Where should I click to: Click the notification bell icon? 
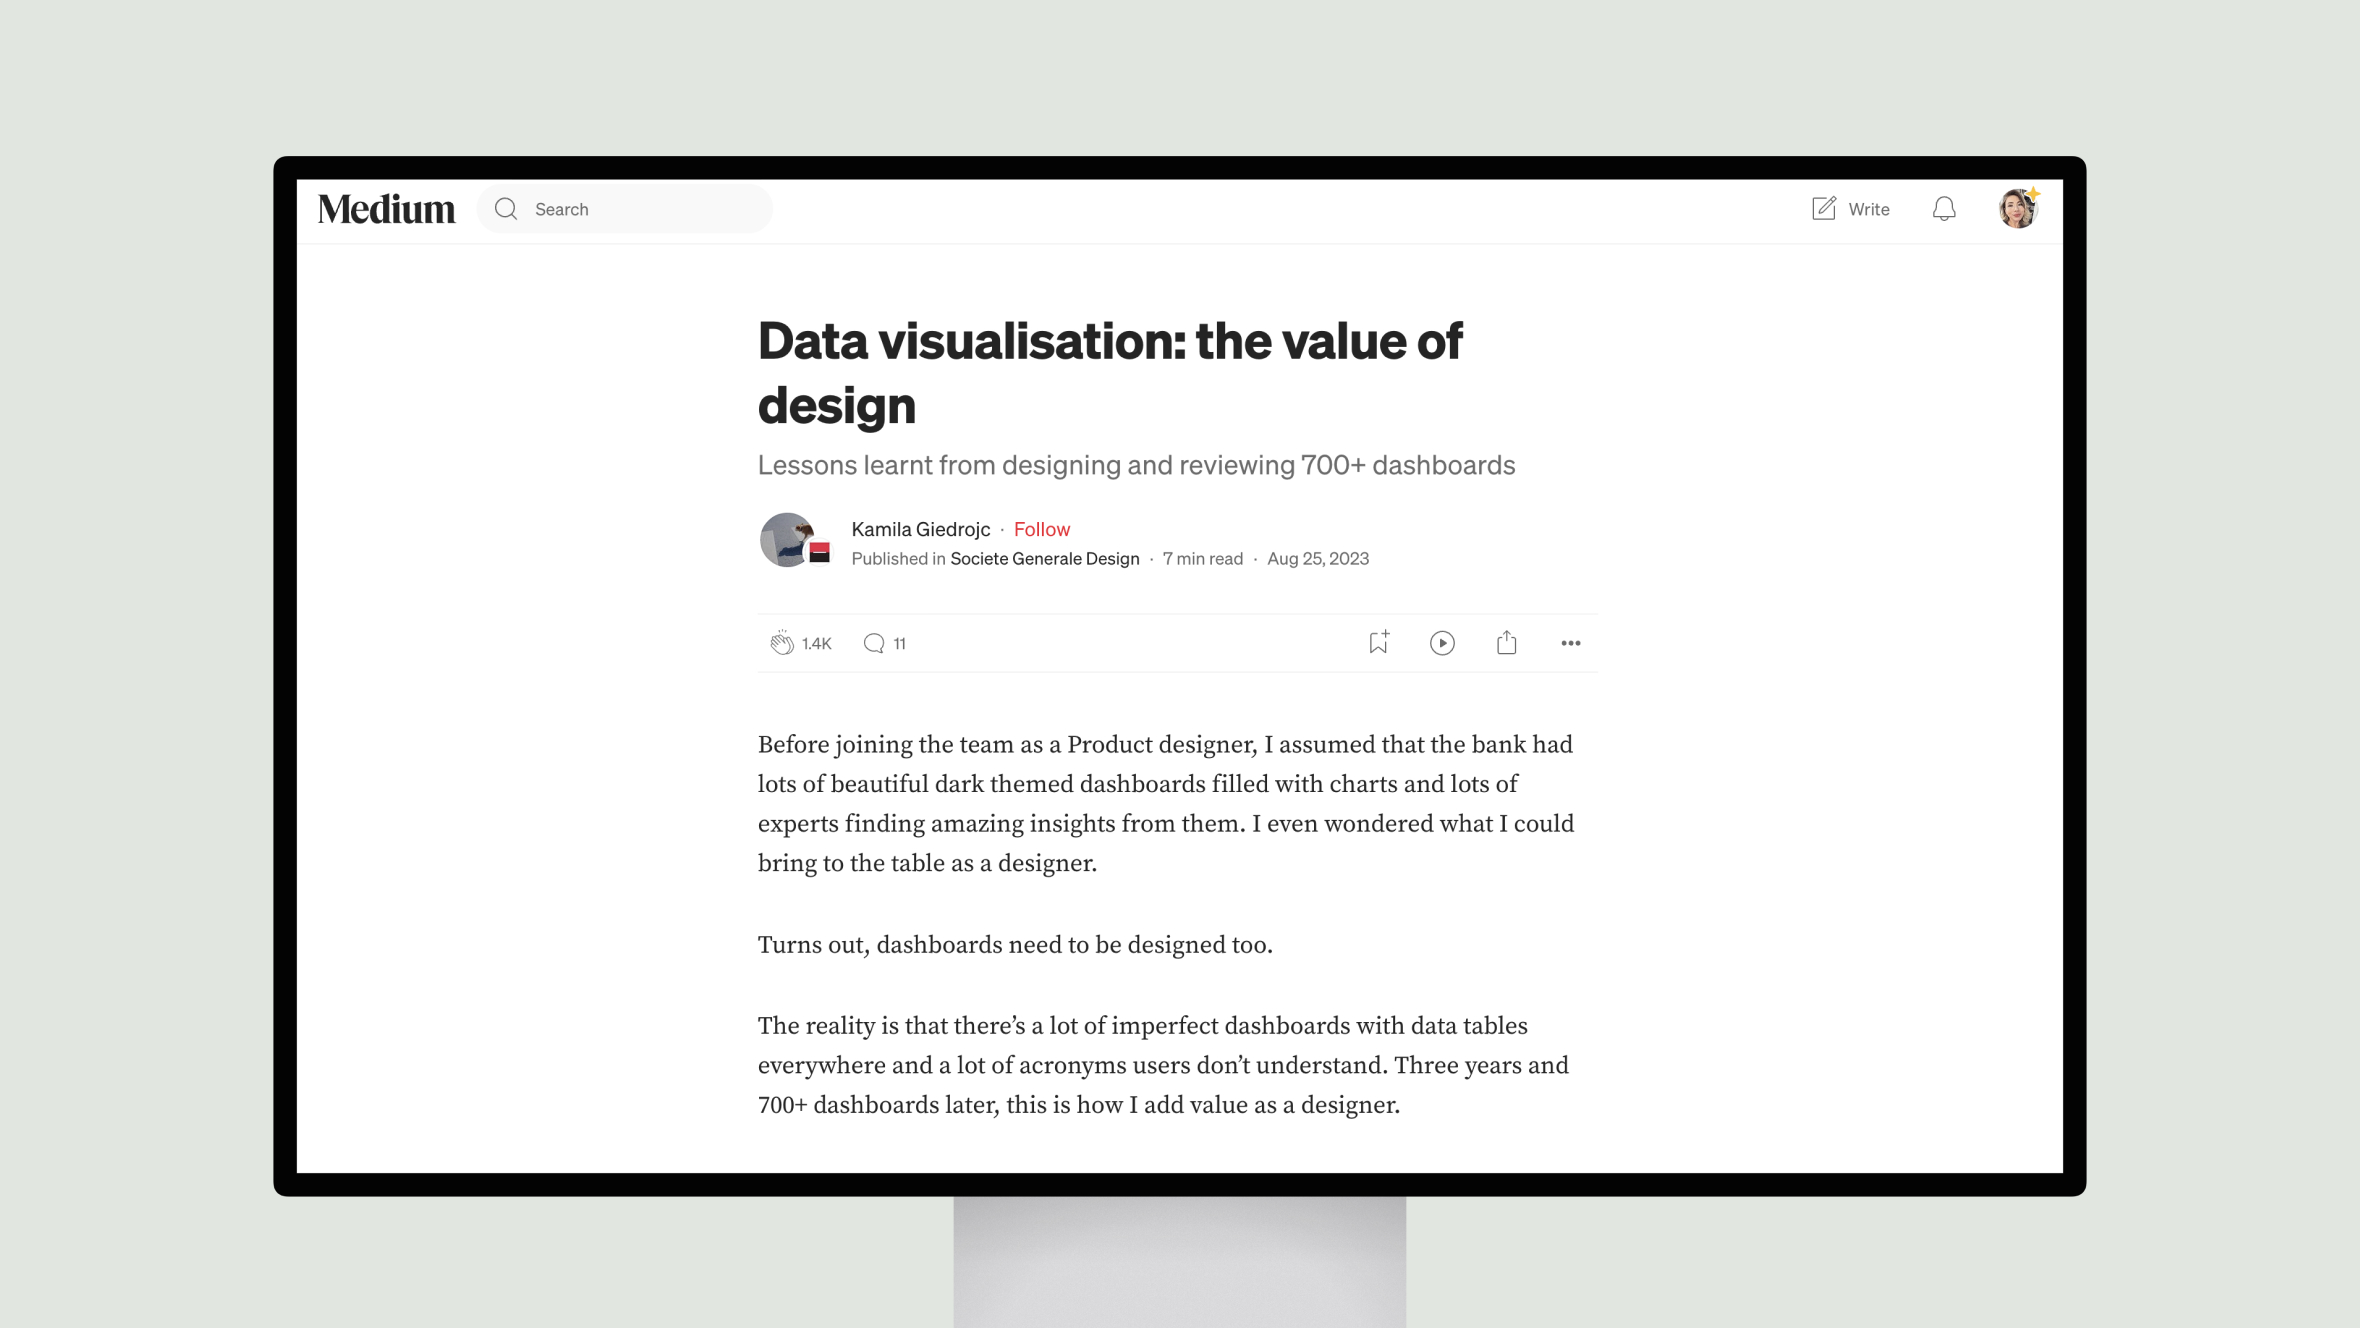[x=1943, y=208]
